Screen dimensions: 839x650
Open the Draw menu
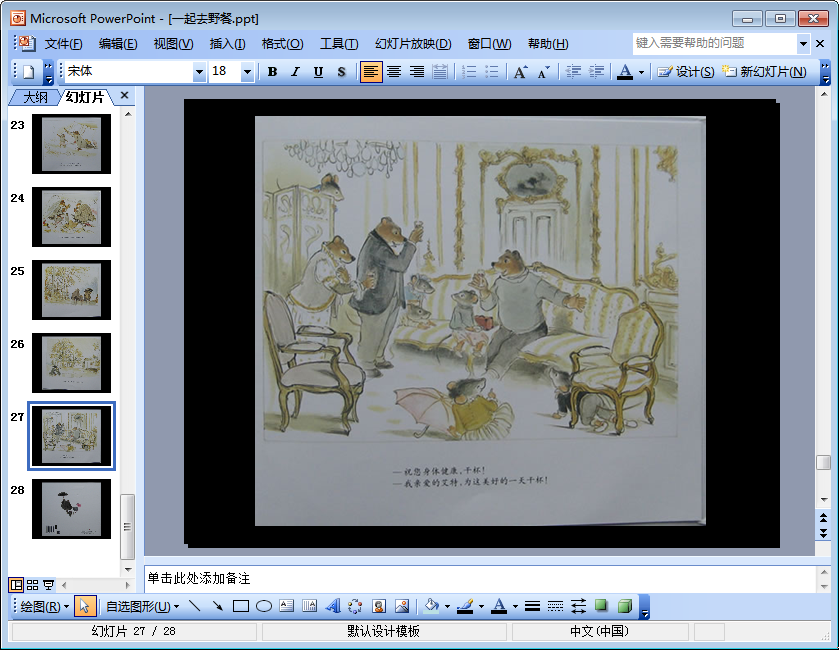(44, 607)
